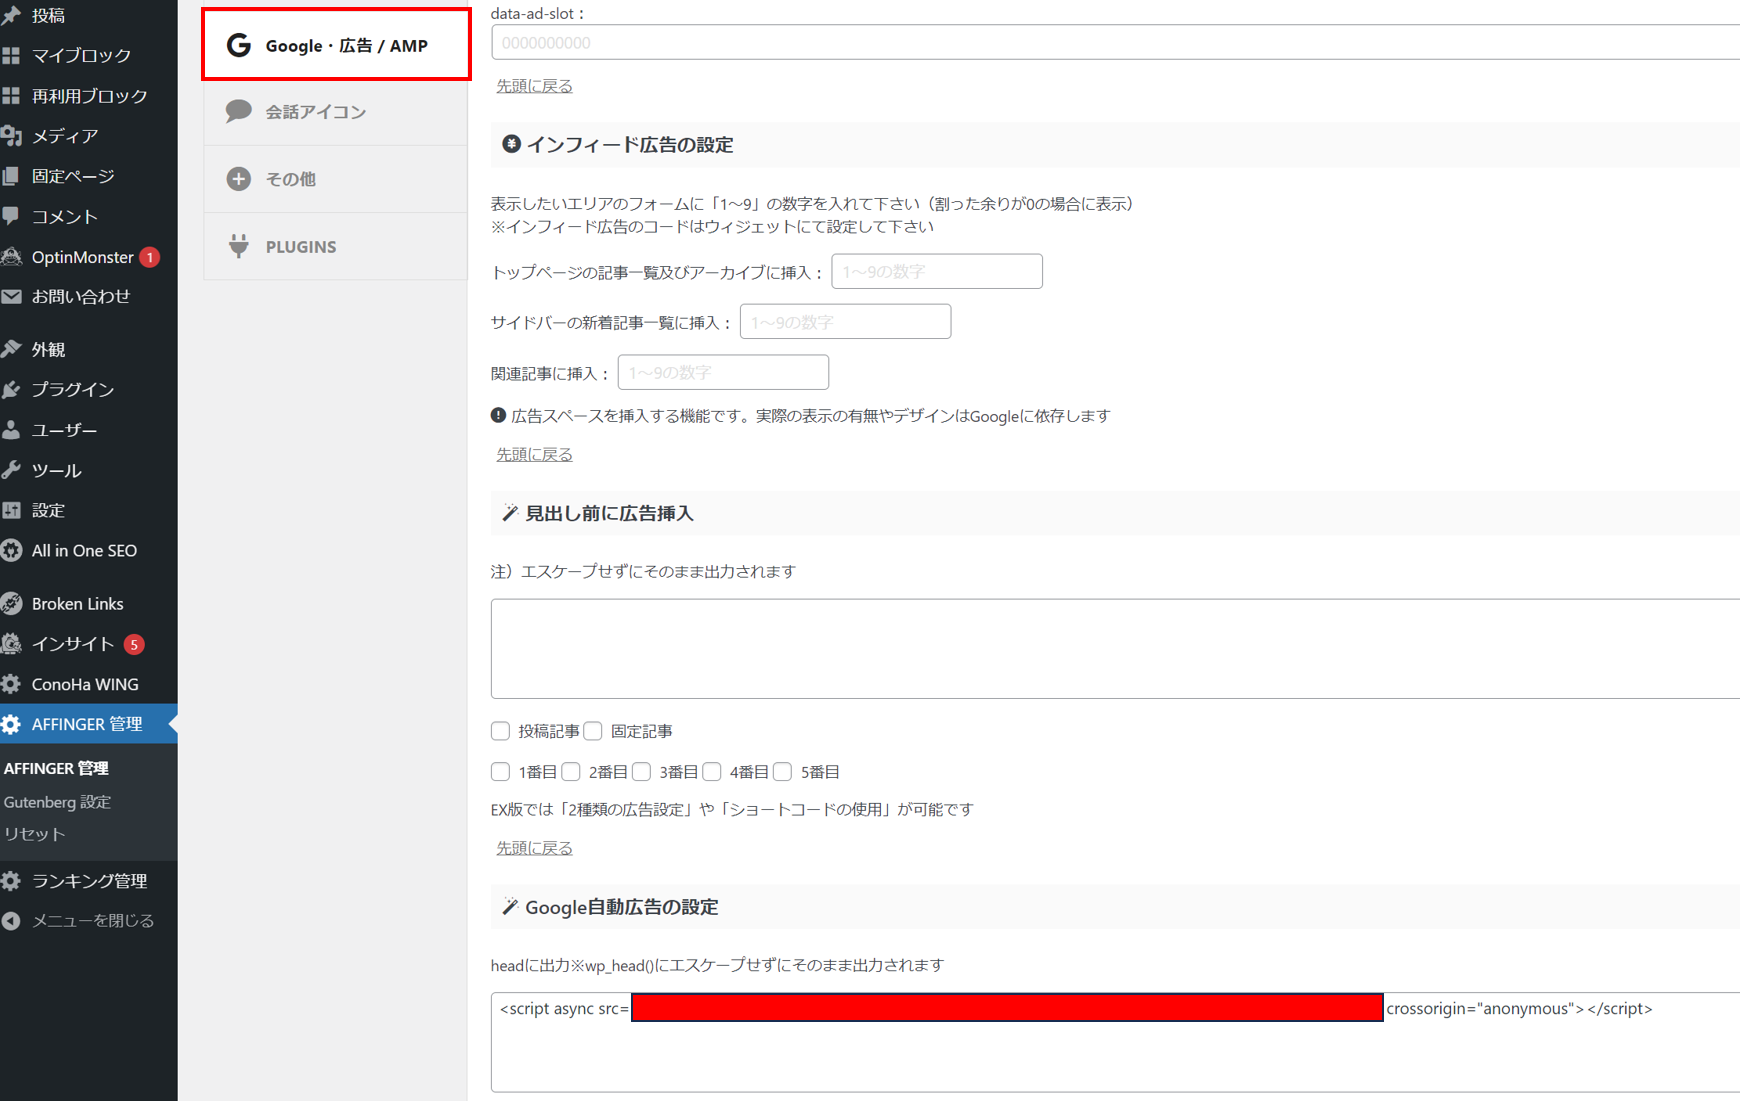Click the ユーザー person icon
Screen dimensions: 1740x1101
pos(11,430)
